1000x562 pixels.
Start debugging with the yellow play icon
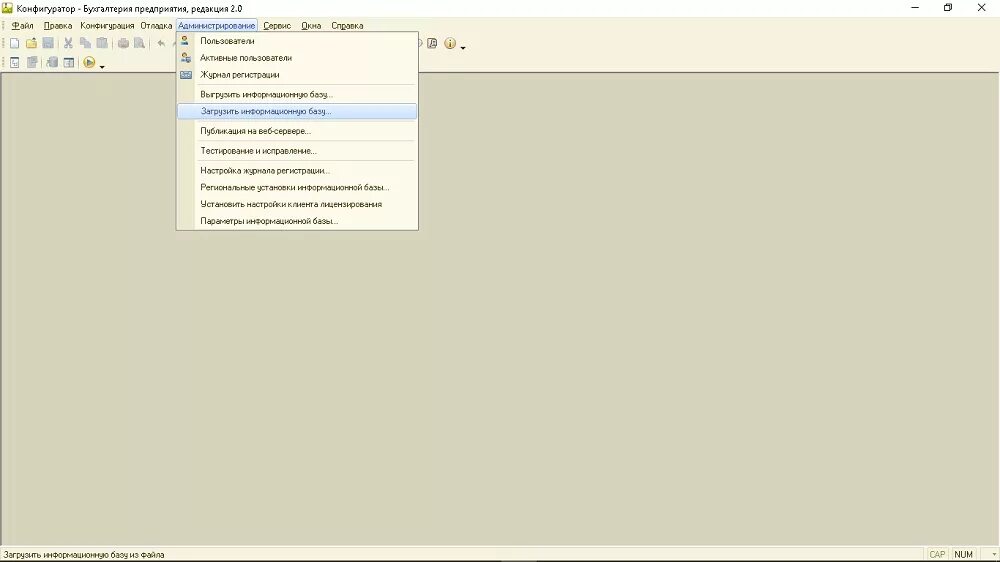89,63
